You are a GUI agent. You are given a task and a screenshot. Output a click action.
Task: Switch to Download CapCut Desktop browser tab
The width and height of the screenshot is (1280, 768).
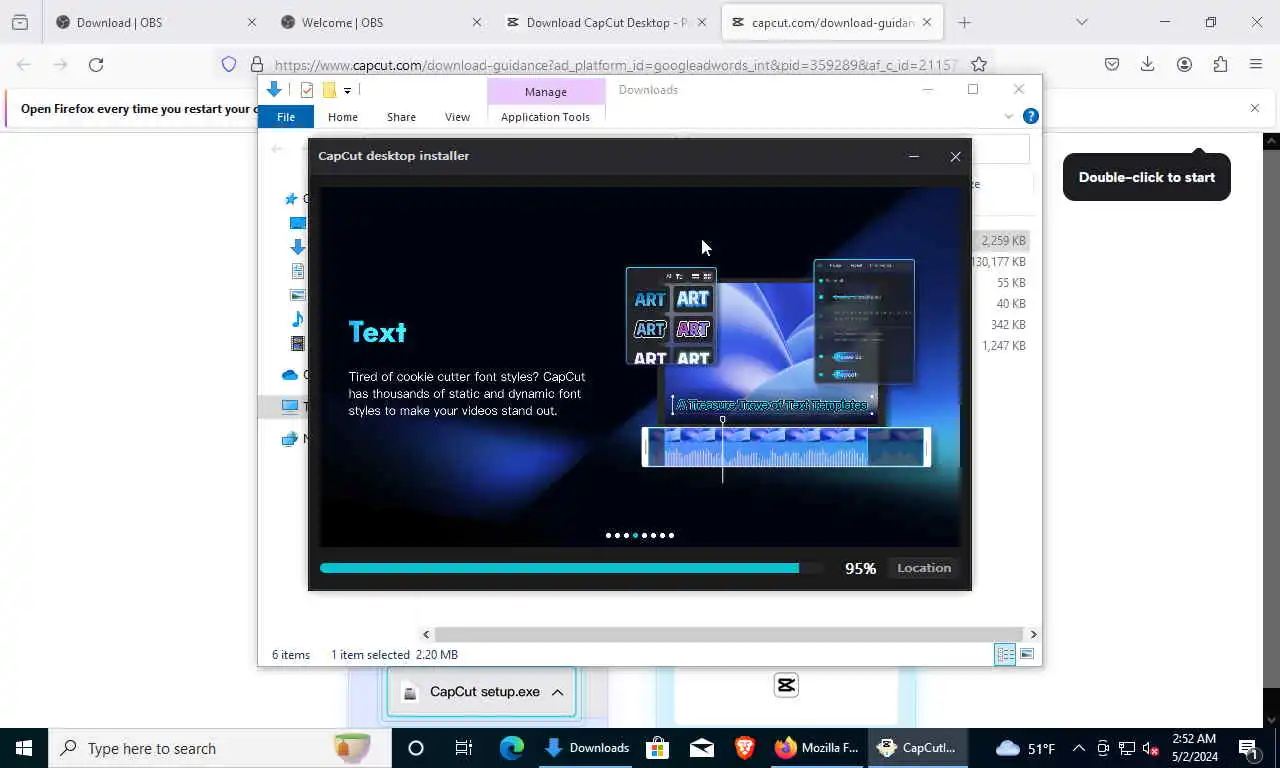tap(607, 22)
